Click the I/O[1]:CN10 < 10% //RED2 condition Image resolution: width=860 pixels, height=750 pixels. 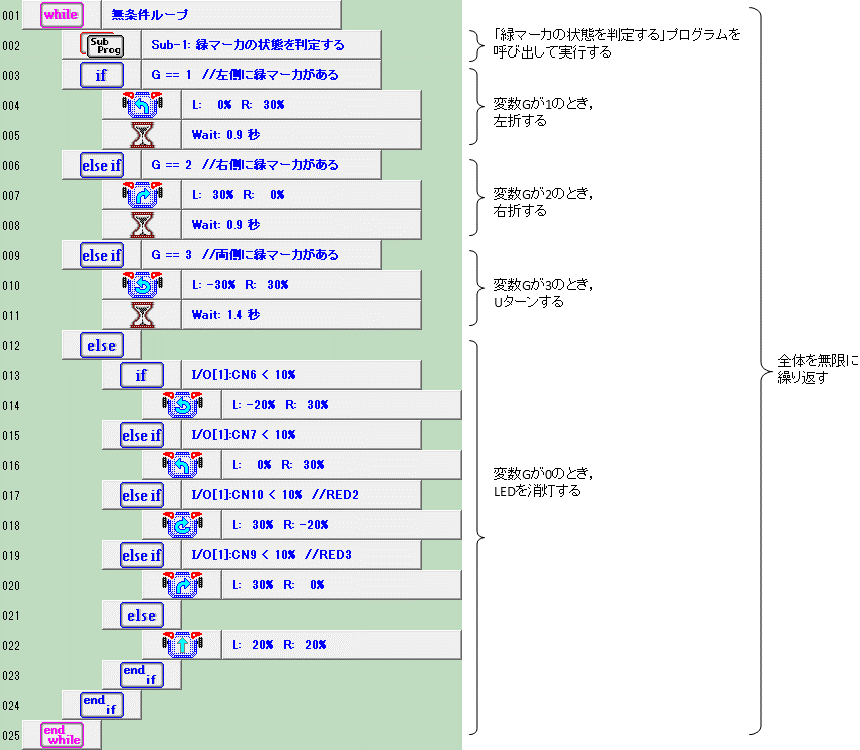click(275, 495)
